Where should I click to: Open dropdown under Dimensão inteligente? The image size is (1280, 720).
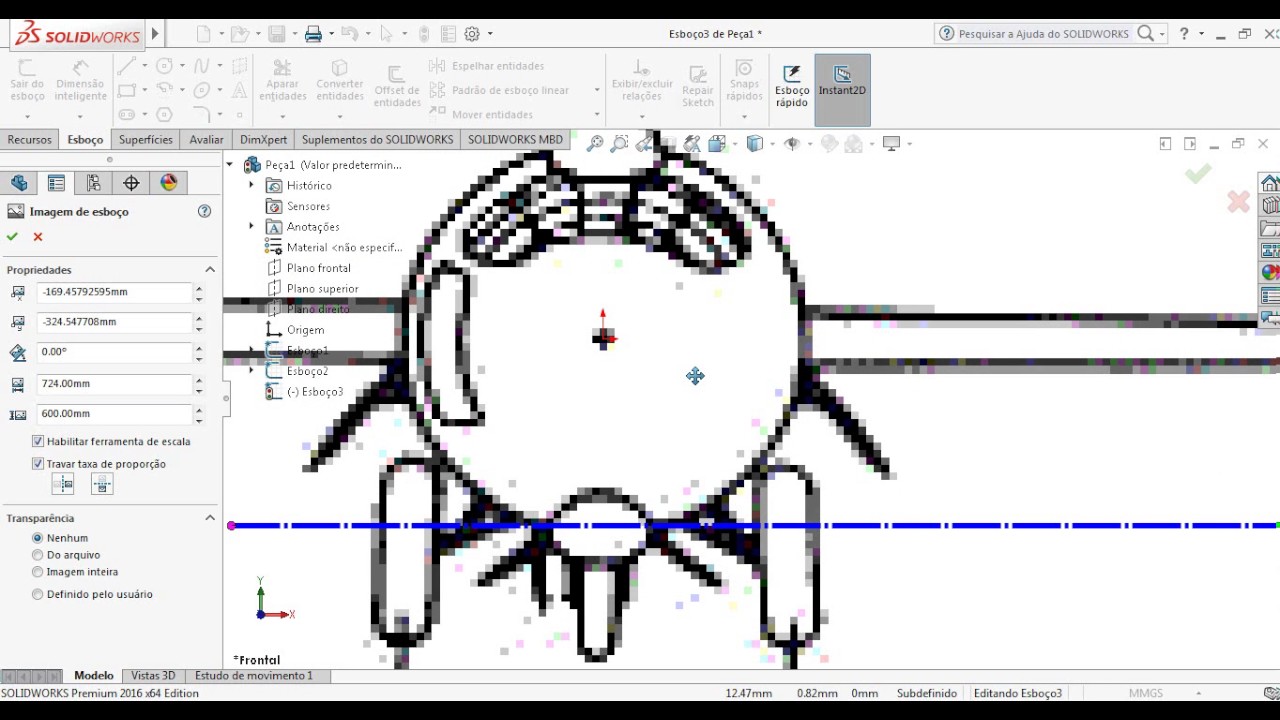pyautogui.click(x=80, y=115)
